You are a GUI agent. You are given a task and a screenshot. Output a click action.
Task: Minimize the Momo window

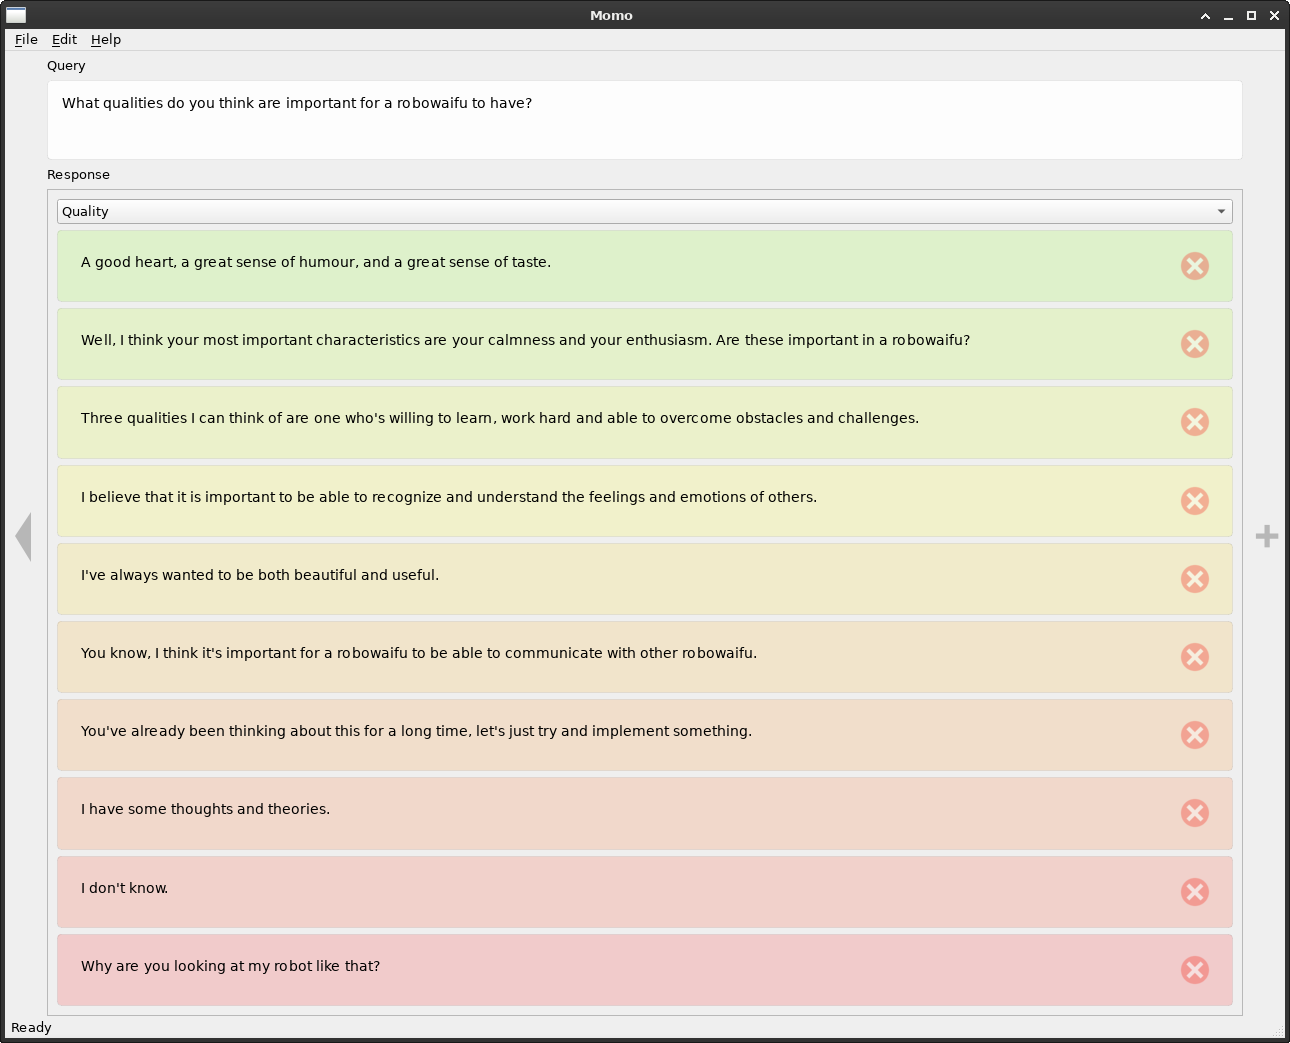tap(1228, 16)
